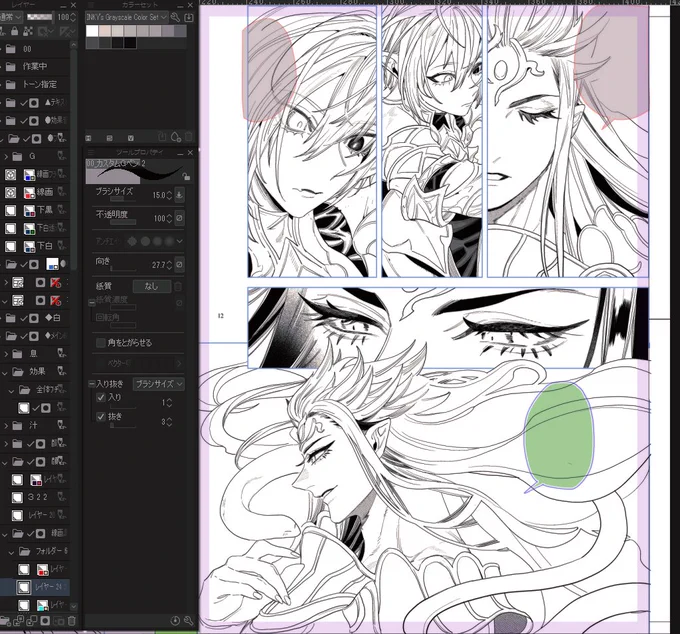The image size is (680, 634).
Task: Select the レイヤー 24 layer row
Action: point(35,587)
